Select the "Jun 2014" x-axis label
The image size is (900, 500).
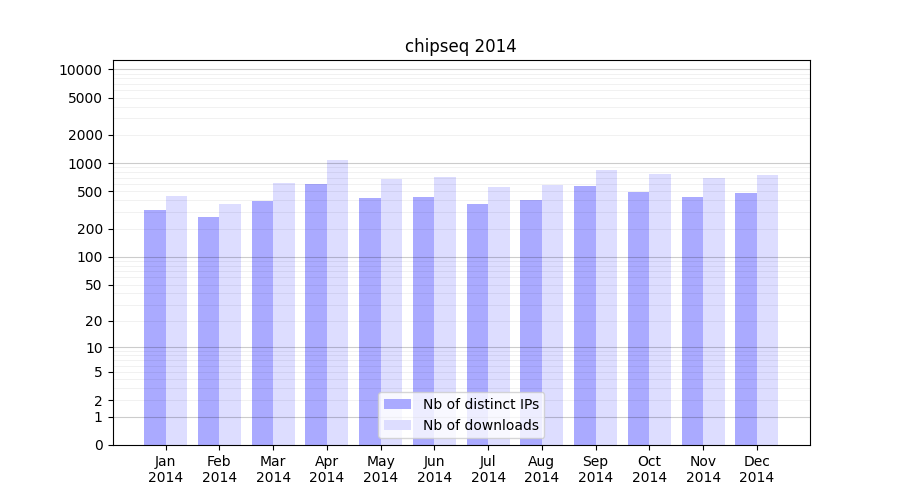pos(434,469)
